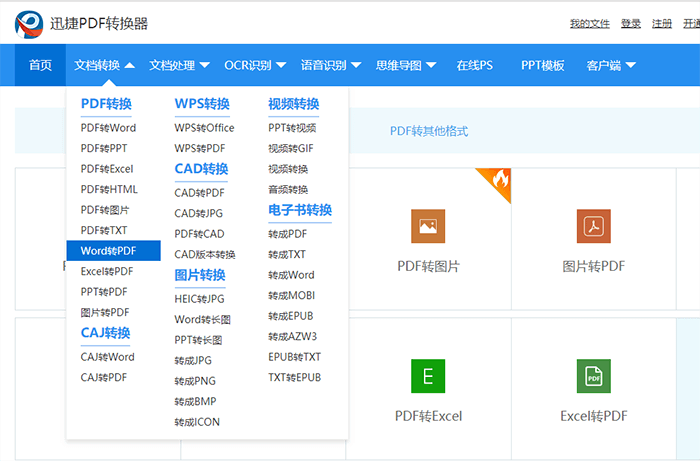The height and width of the screenshot is (461, 700).
Task: Open the PDF转其他格式 tab
Action: coord(429,131)
